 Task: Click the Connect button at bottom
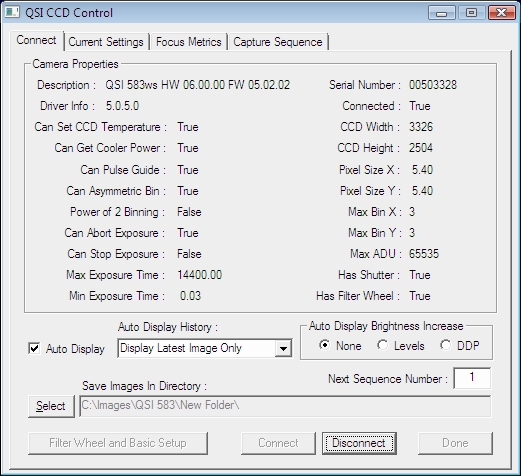[278, 443]
